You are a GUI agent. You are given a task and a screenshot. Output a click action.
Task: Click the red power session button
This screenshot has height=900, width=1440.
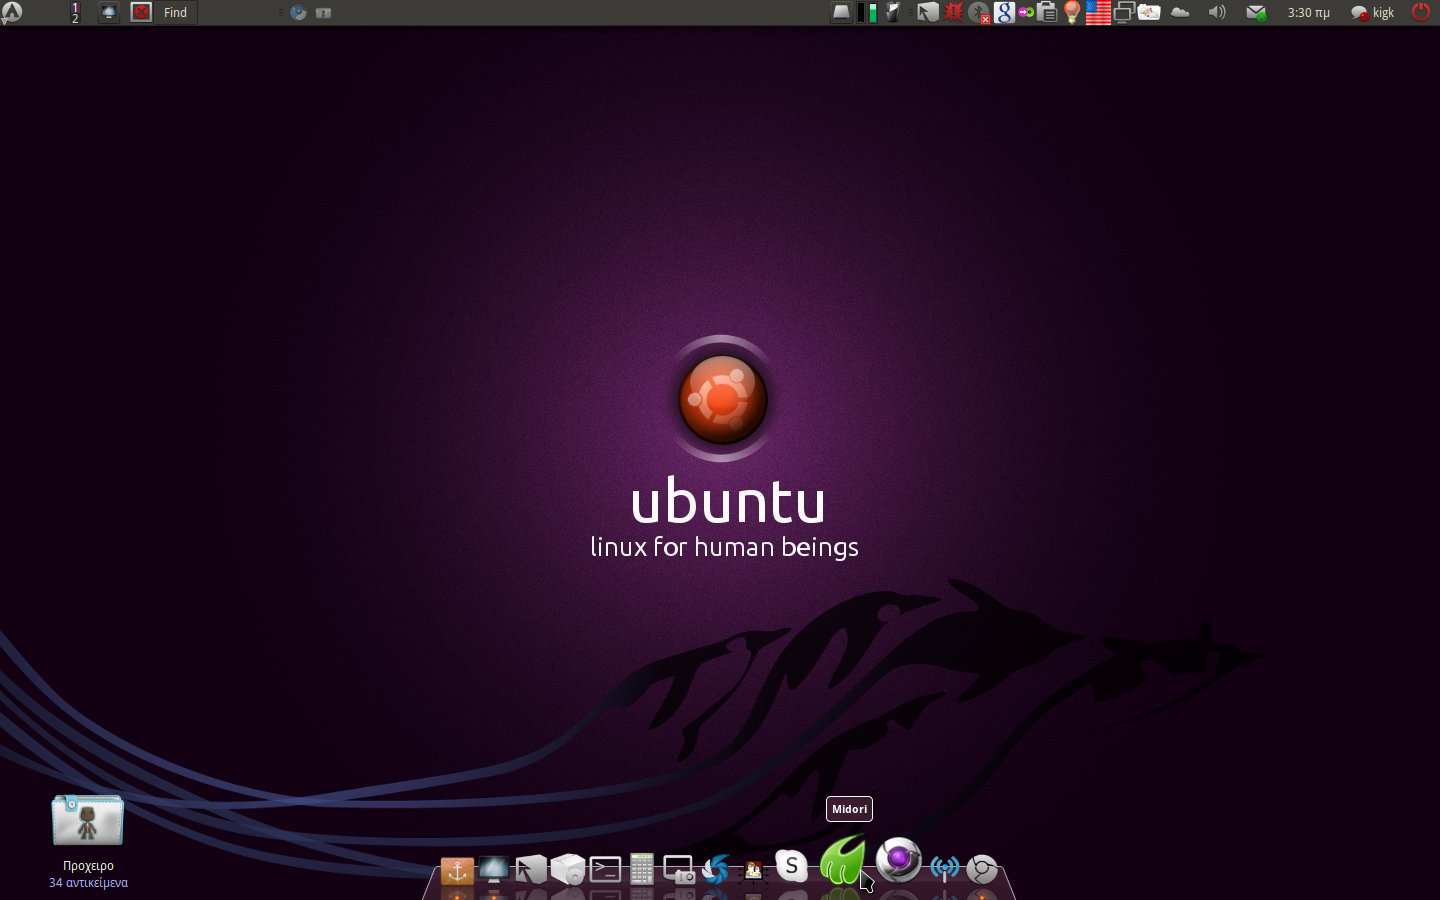1420,12
